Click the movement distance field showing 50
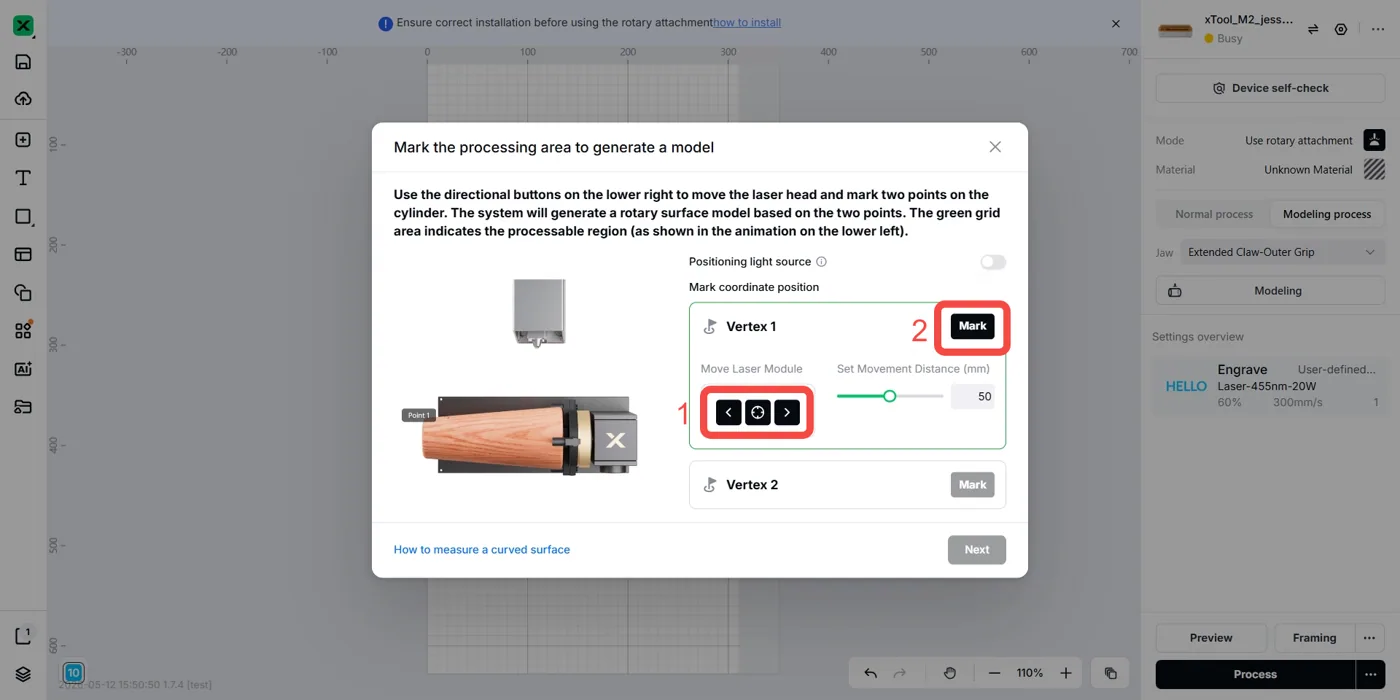 click(972, 397)
